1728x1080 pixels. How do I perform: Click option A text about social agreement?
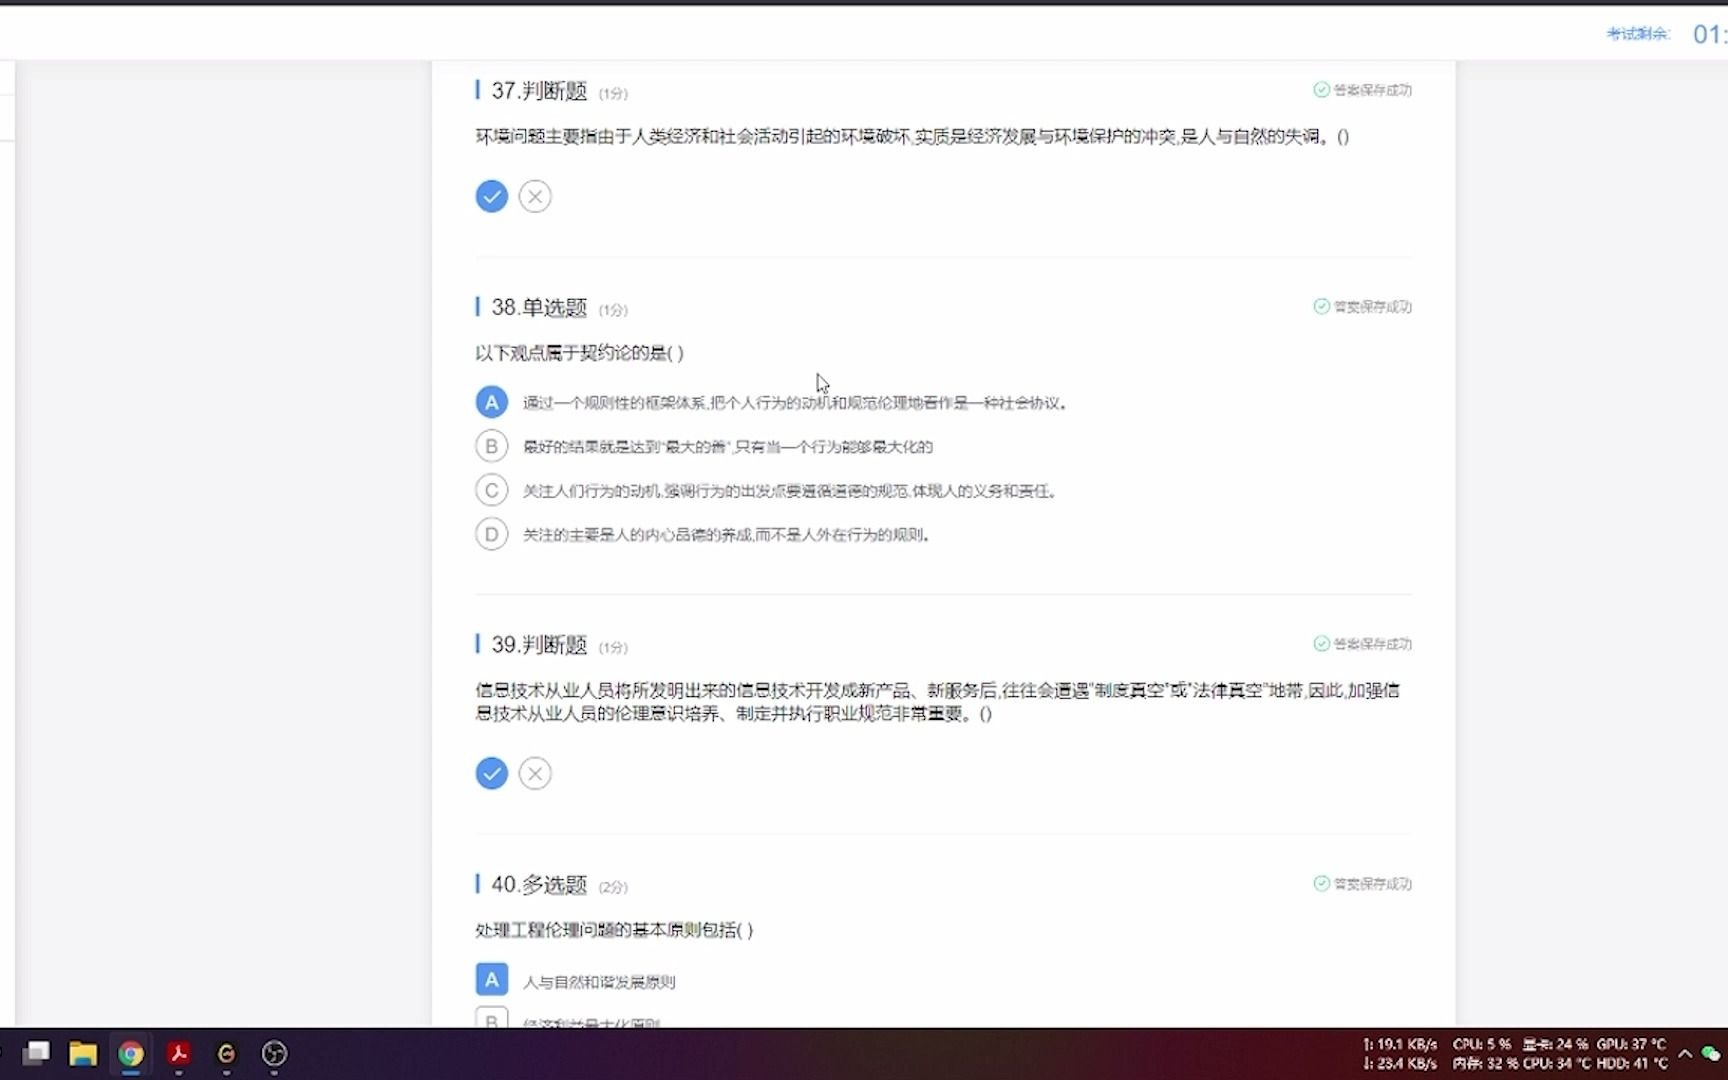(x=795, y=403)
